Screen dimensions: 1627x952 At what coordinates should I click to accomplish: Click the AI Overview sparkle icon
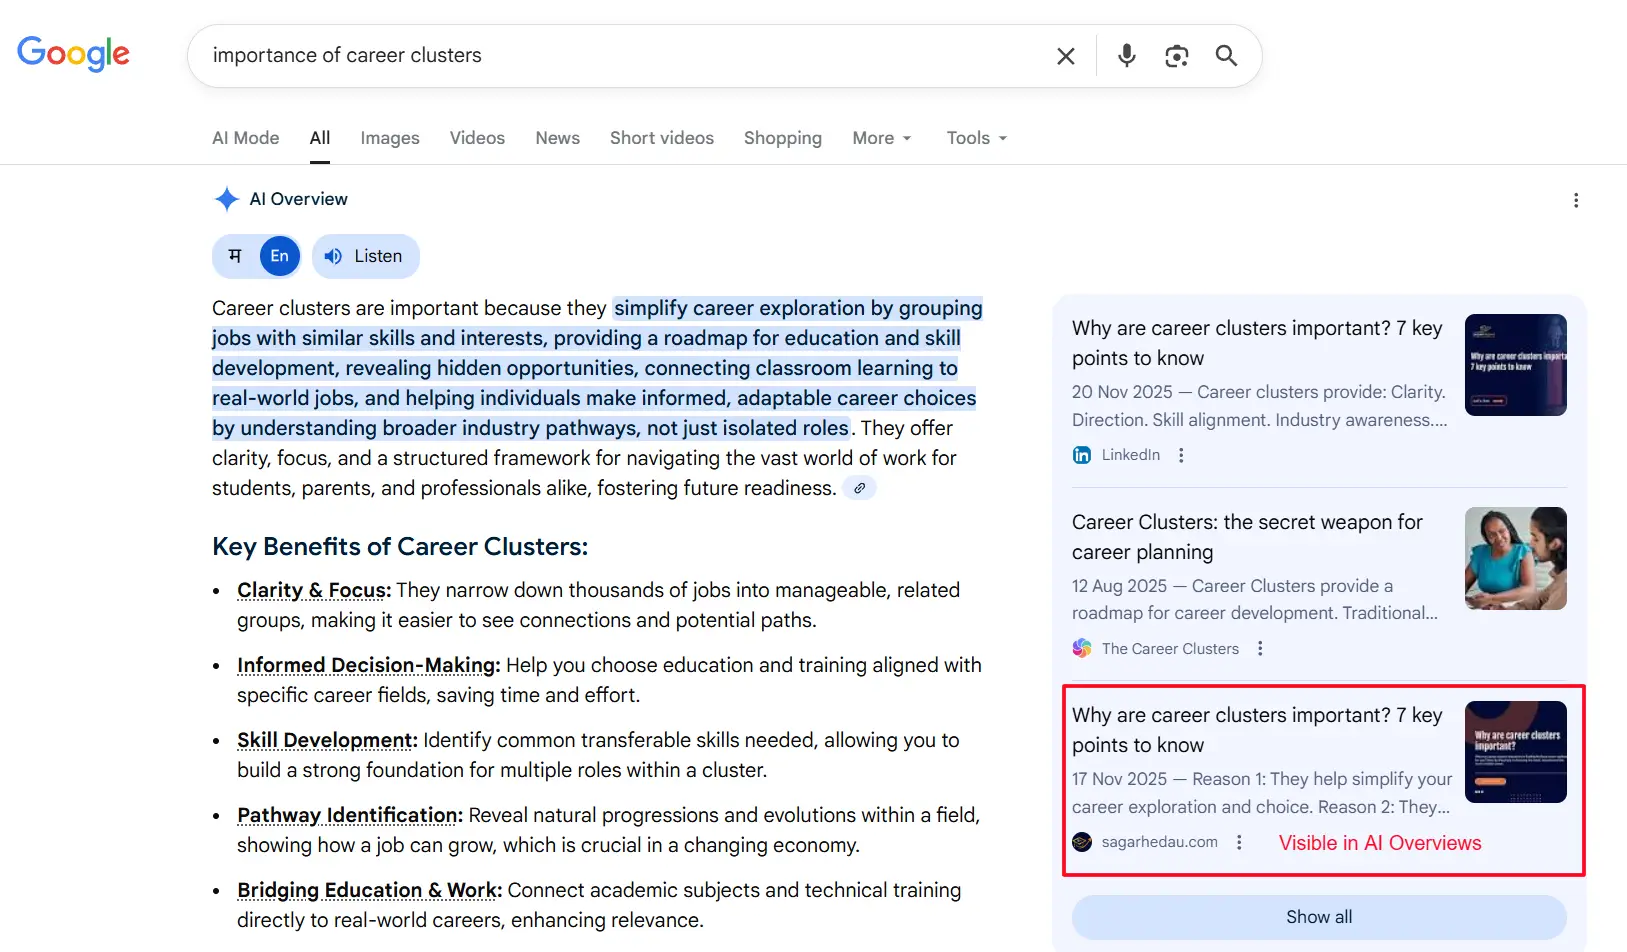click(x=227, y=199)
